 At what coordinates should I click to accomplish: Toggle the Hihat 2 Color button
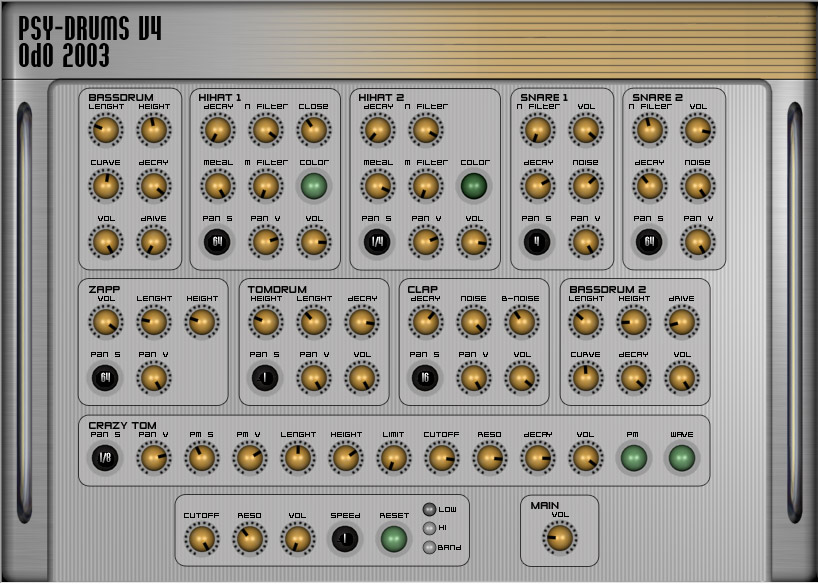pyautogui.click(x=474, y=186)
